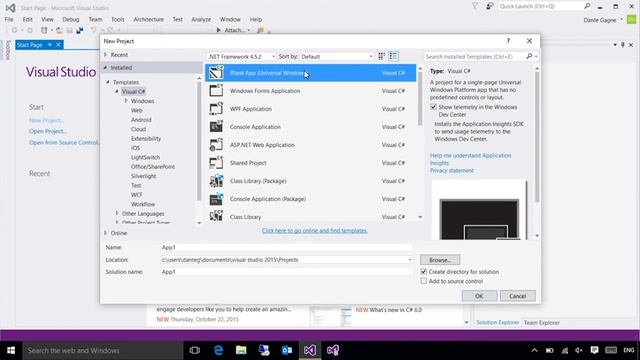Switch templates to medium icons list view
The height and width of the screenshot is (360, 640).
coord(393,56)
